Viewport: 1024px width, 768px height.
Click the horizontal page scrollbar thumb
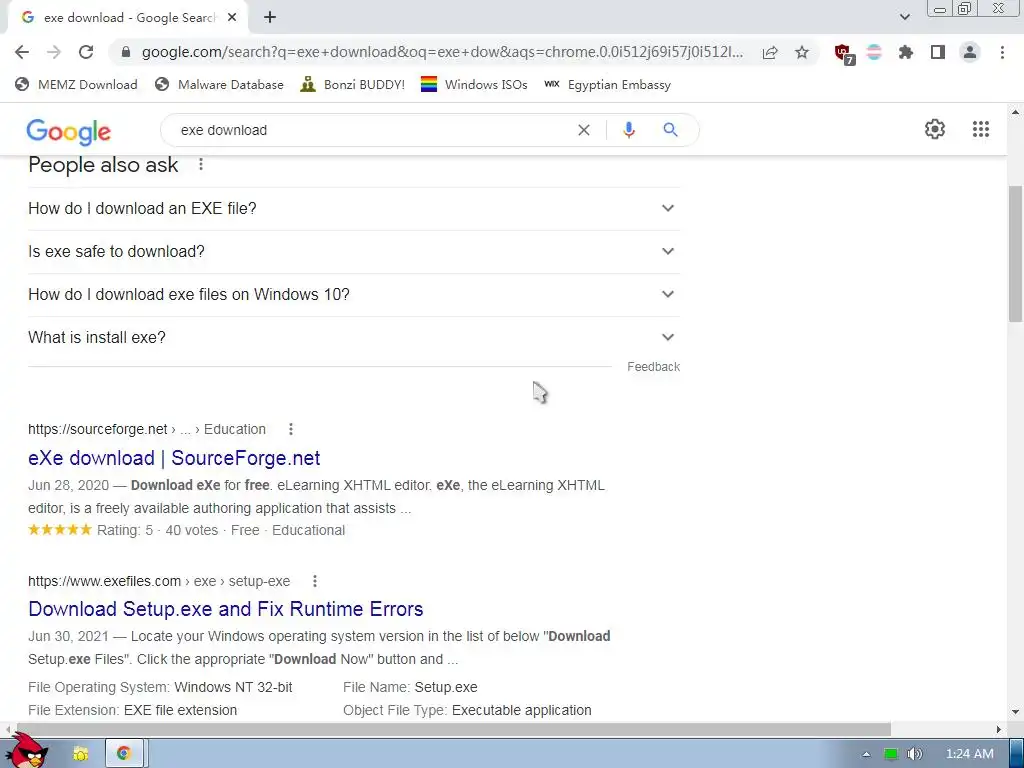454,729
